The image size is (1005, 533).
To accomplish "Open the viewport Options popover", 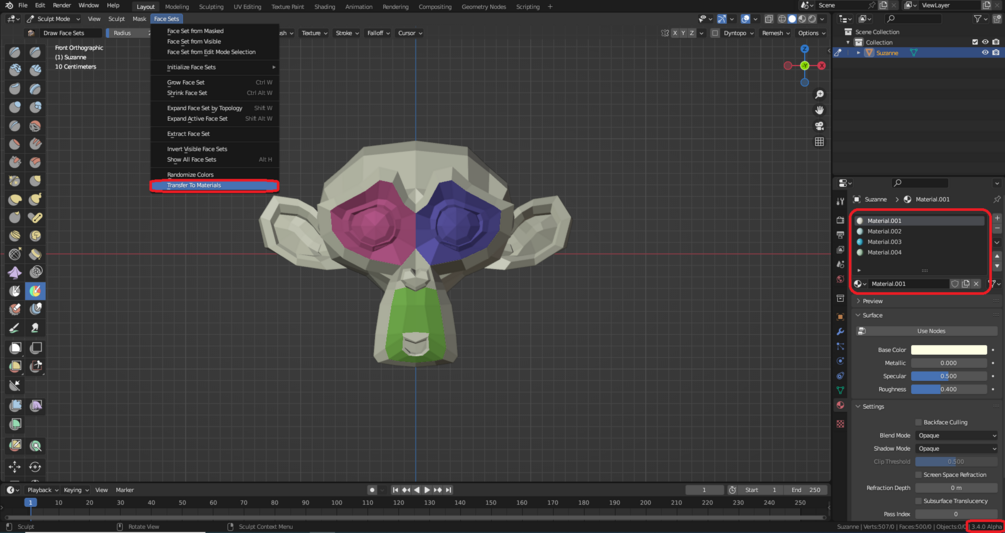I will pyautogui.click(x=811, y=33).
